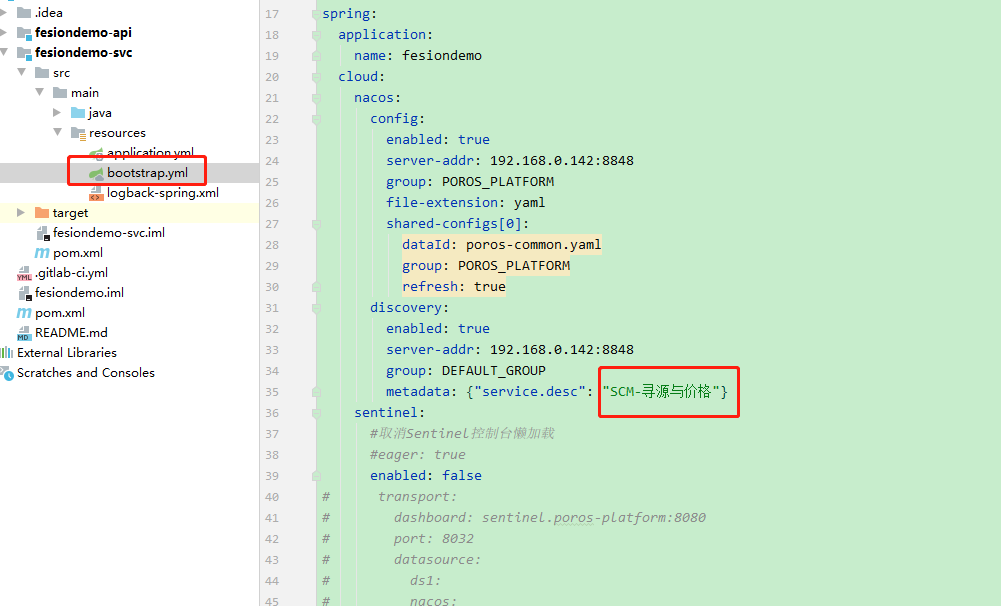The image size is (1001, 606).
Task: Click line number 24 in the gutter
Action: click(272, 161)
